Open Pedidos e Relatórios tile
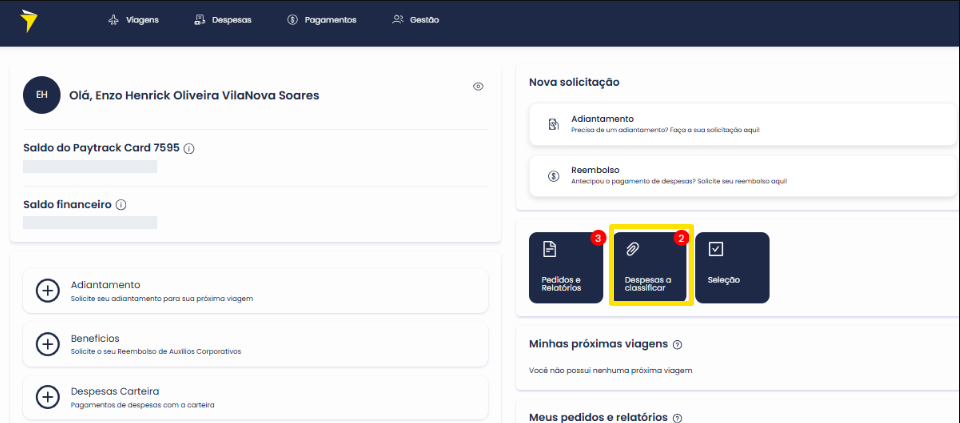The width and height of the screenshot is (960, 423). click(566, 268)
